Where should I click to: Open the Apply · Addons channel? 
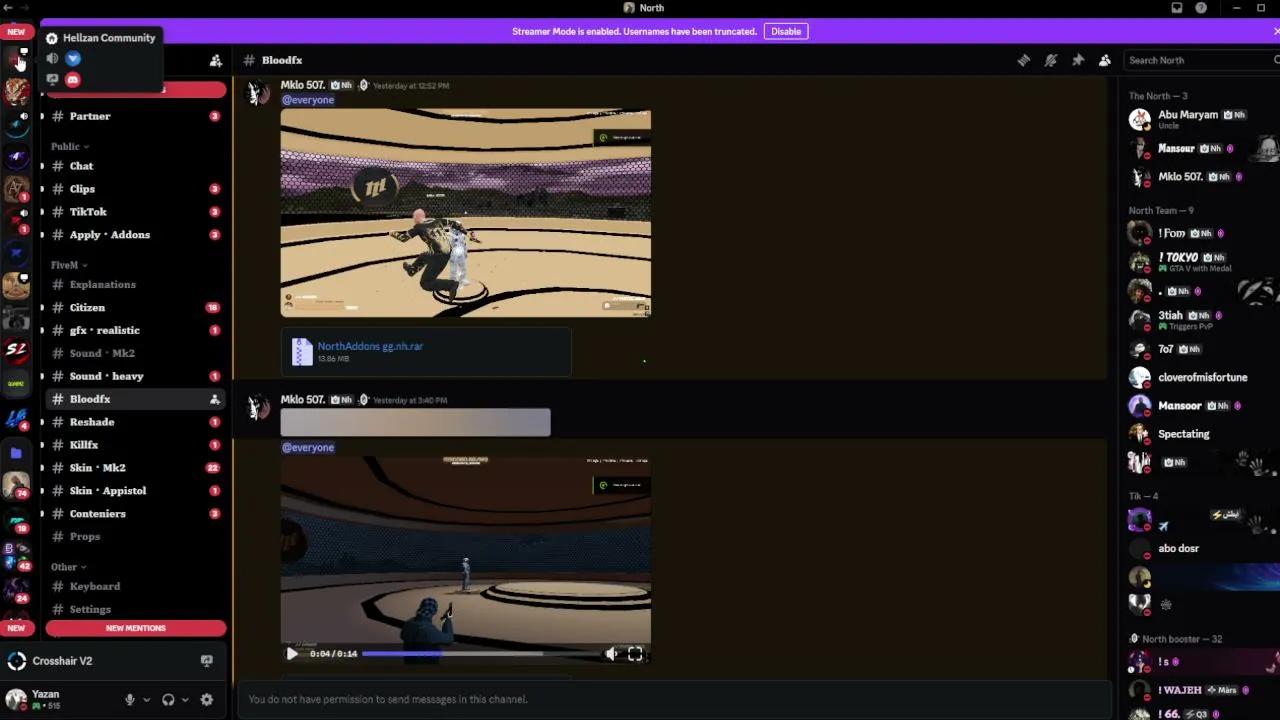(135, 235)
